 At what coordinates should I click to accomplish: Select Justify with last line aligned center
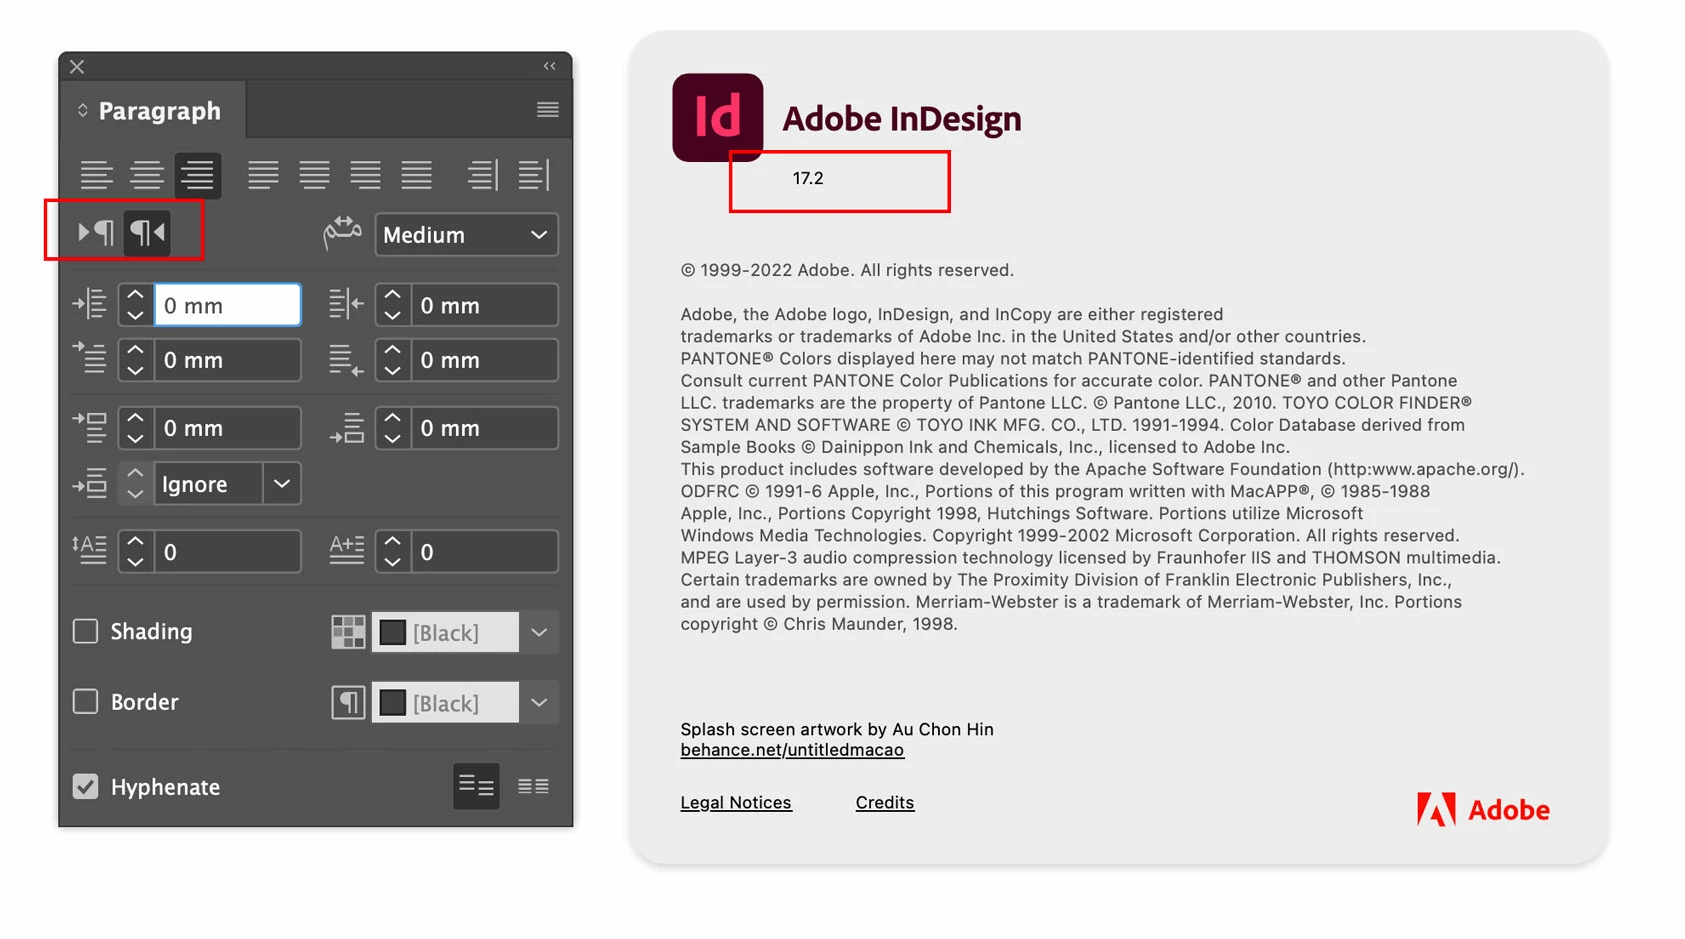(314, 175)
